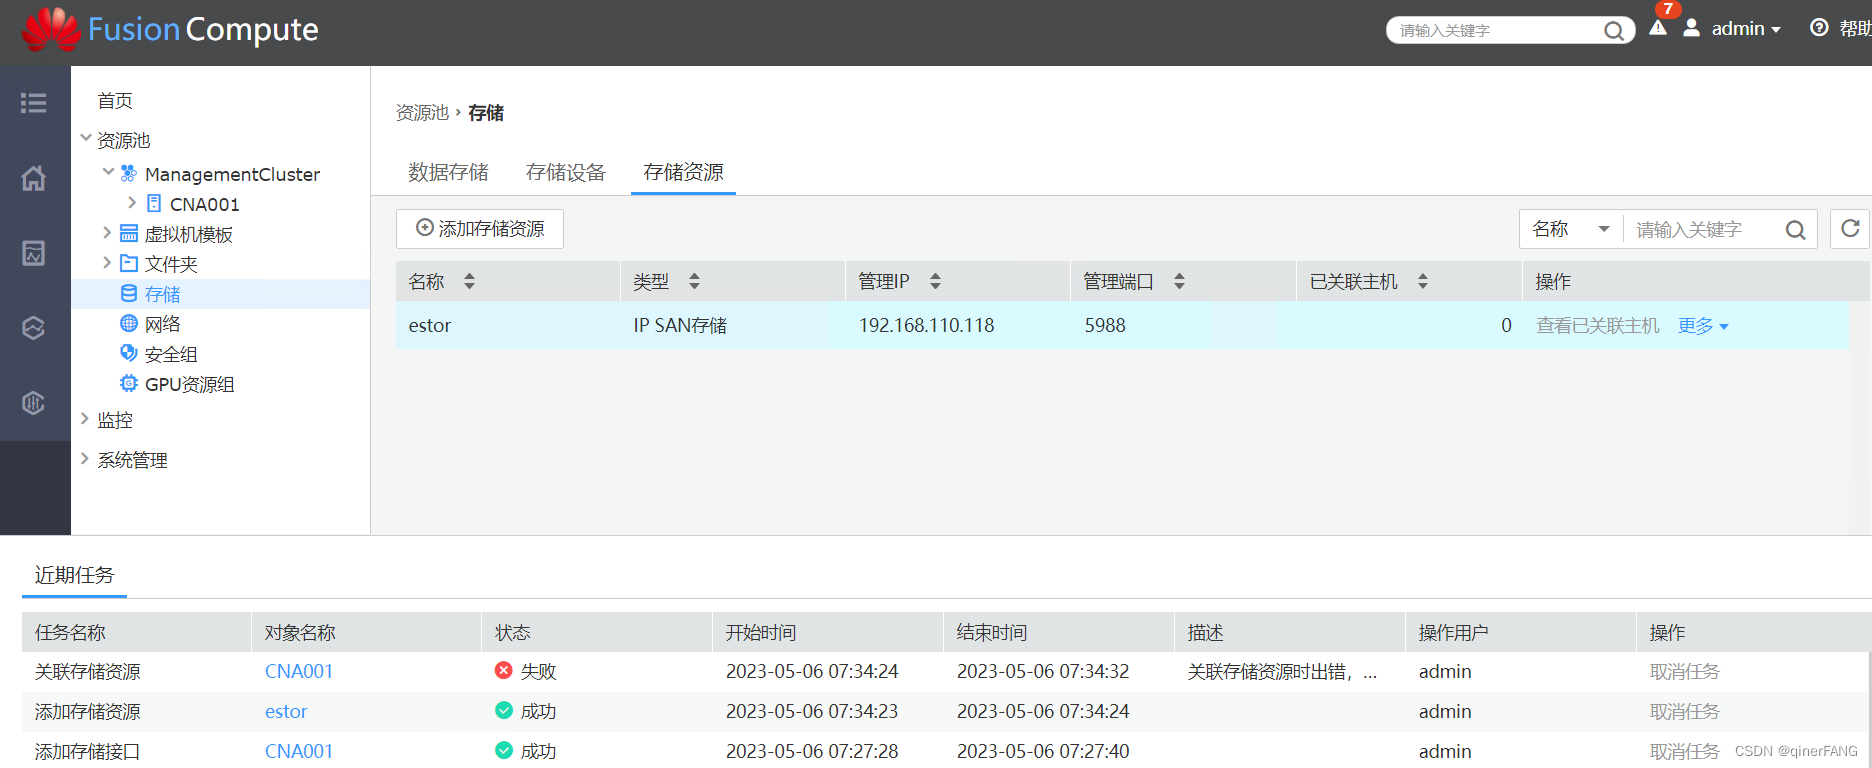Refresh the storage resource list
The image size is (1872, 768).
click(1850, 229)
